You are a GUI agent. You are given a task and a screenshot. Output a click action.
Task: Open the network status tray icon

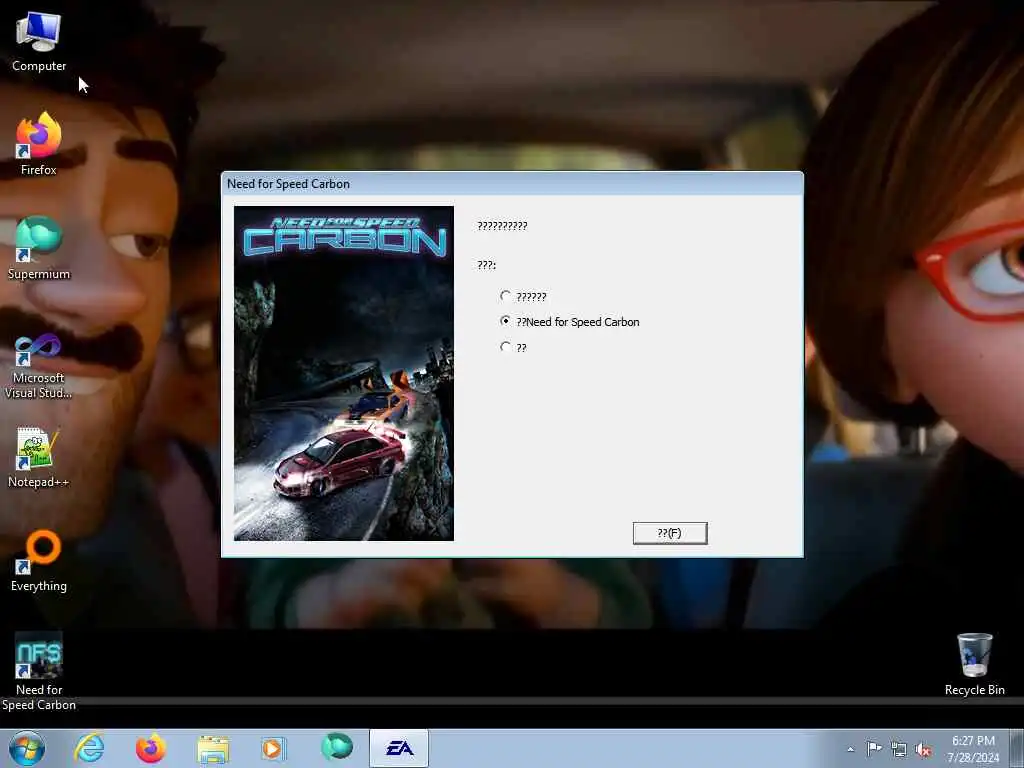(899, 750)
